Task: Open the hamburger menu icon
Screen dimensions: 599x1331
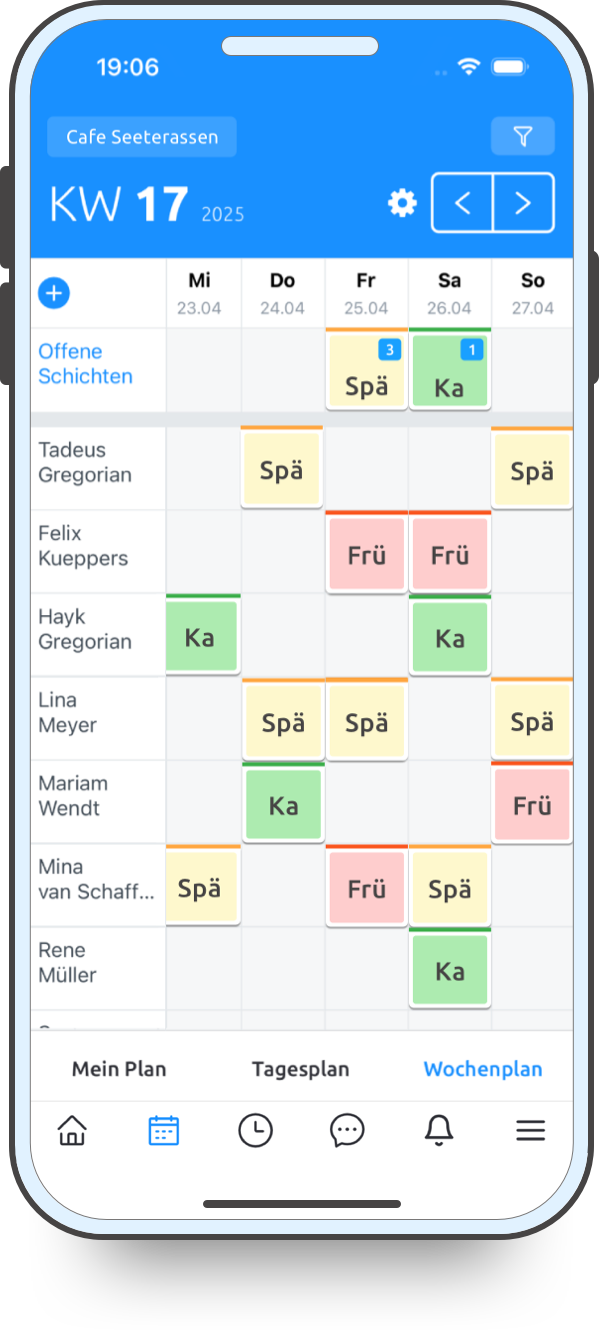Action: [x=530, y=1130]
